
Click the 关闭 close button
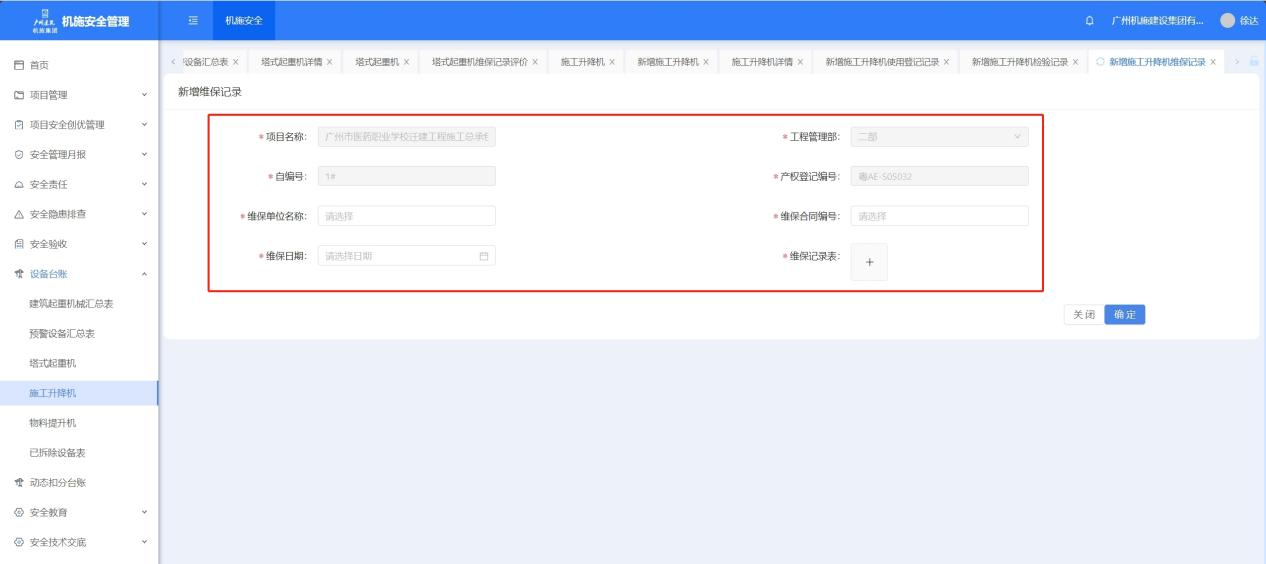1083,314
